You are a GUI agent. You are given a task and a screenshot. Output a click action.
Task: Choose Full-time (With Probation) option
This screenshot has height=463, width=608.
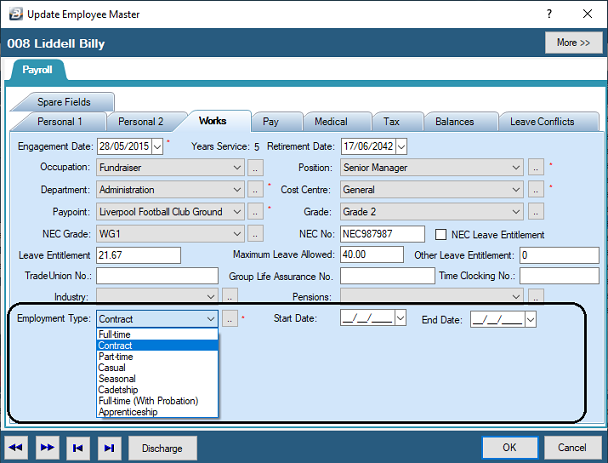click(x=157, y=401)
